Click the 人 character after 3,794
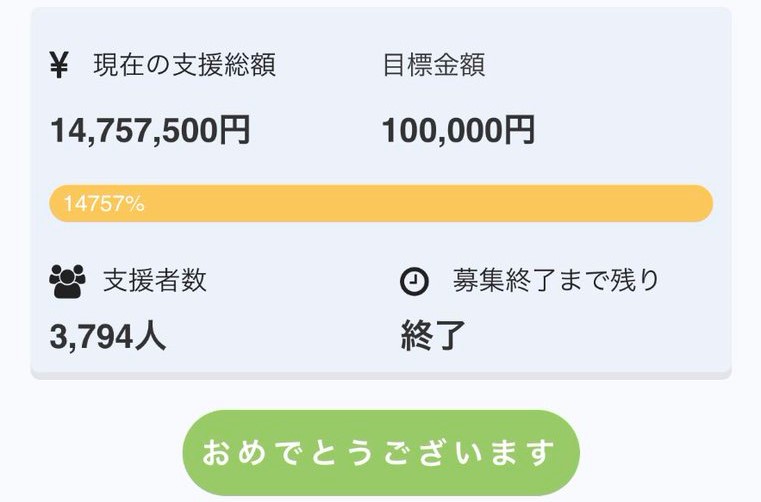 pyautogui.click(x=150, y=336)
